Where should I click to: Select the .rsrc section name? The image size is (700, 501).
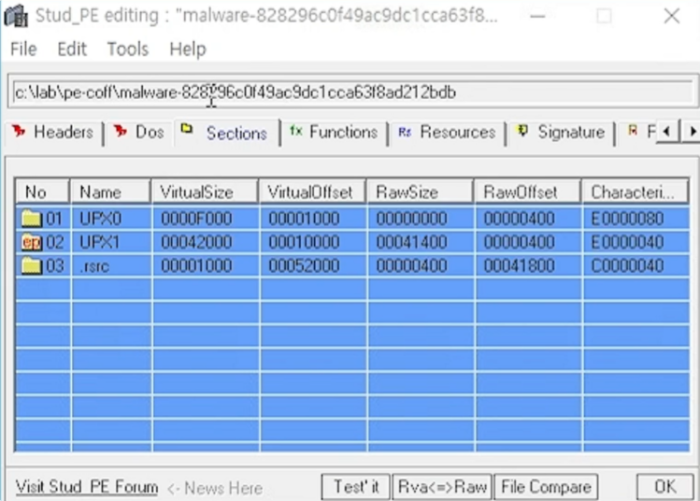tap(95, 266)
